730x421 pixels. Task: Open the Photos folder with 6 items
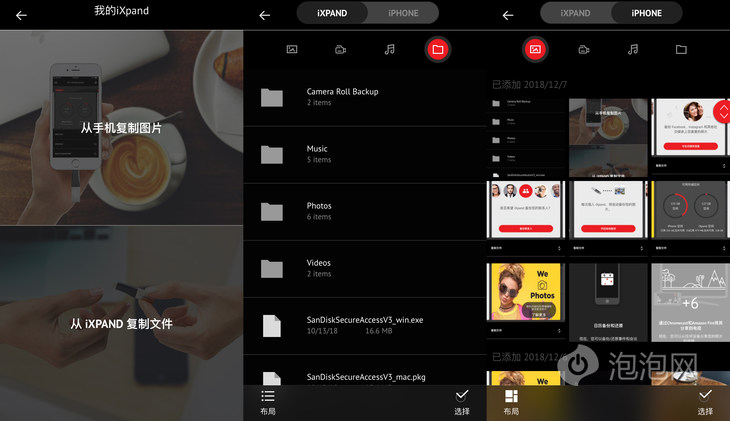(x=365, y=211)
